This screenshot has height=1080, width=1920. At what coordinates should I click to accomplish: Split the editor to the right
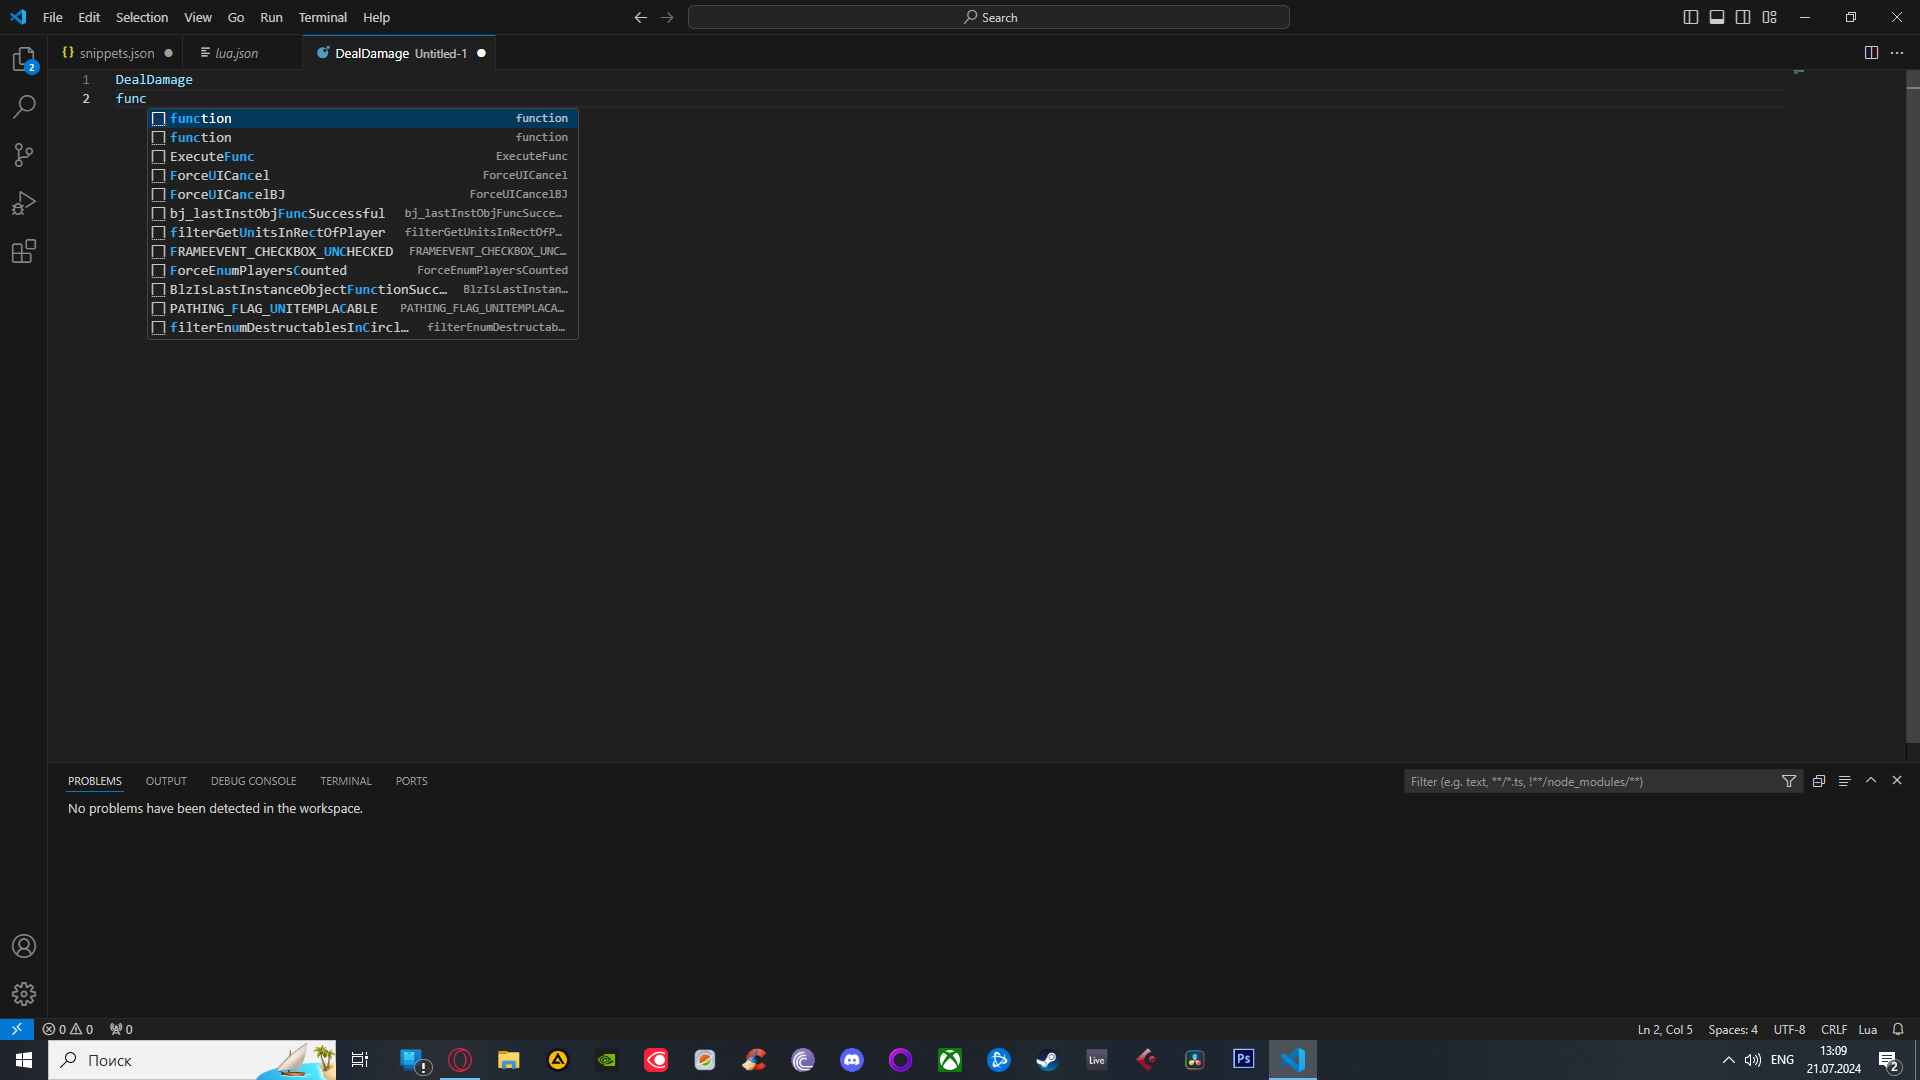(1871, 53)
